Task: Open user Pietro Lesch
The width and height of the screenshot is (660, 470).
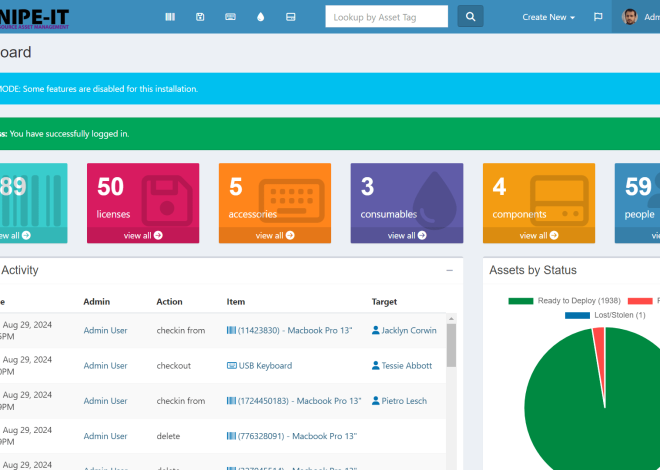Action: coord(404,401)
